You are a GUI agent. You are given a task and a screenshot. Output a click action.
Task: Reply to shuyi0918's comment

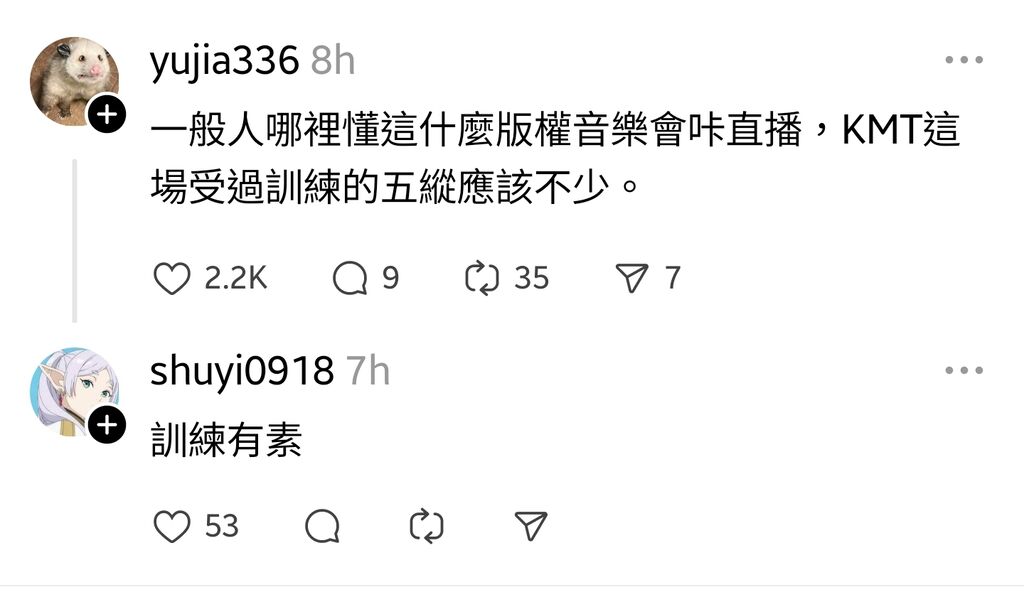click(323, 526)
